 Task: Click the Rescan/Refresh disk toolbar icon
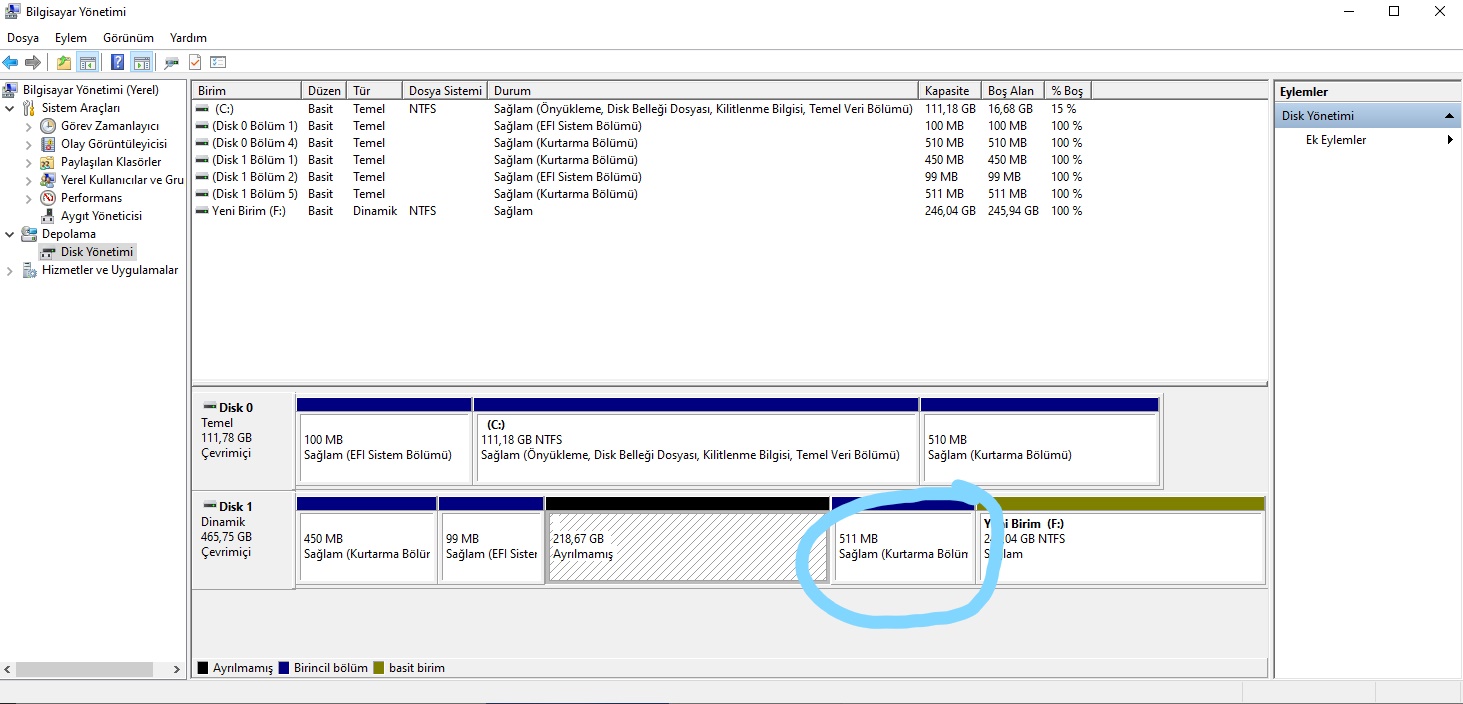coord(172,63)
